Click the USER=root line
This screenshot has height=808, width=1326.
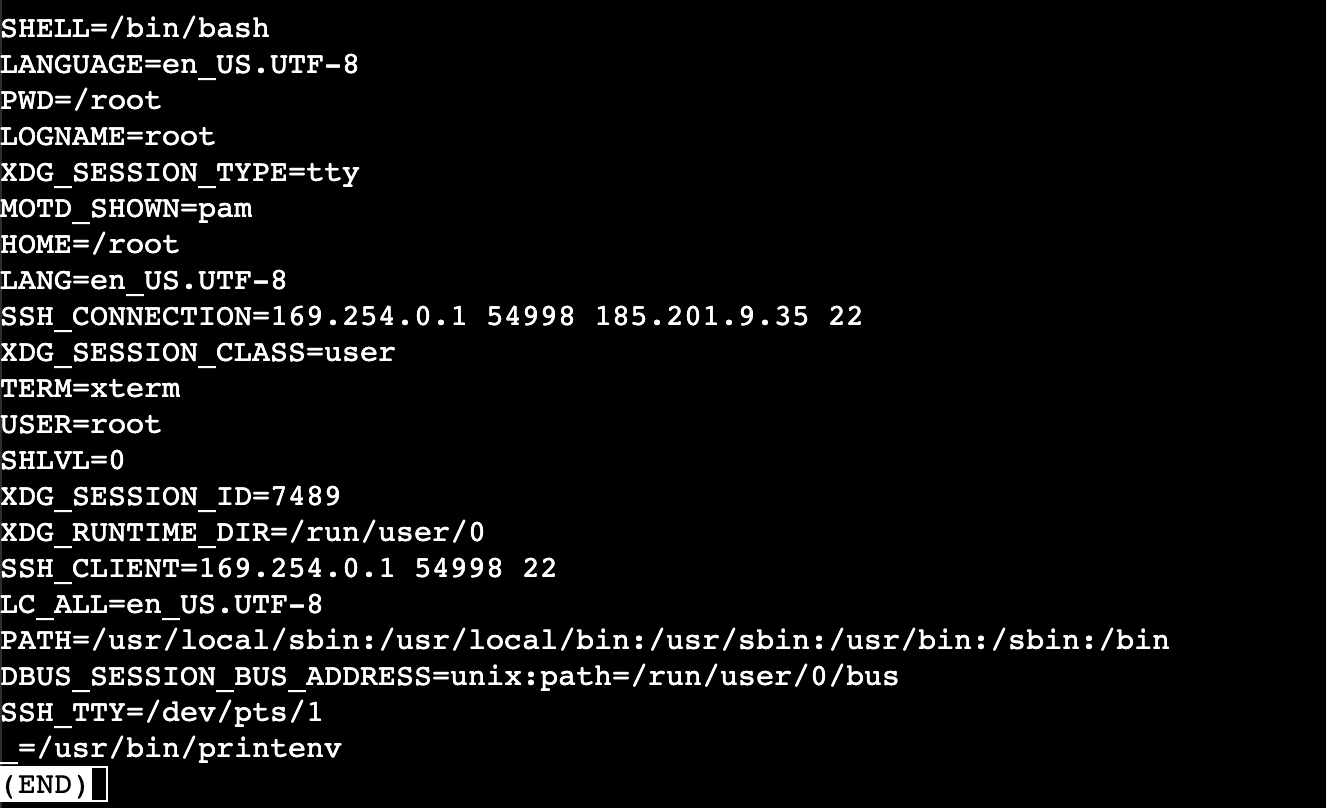click(x=81, y=424)
